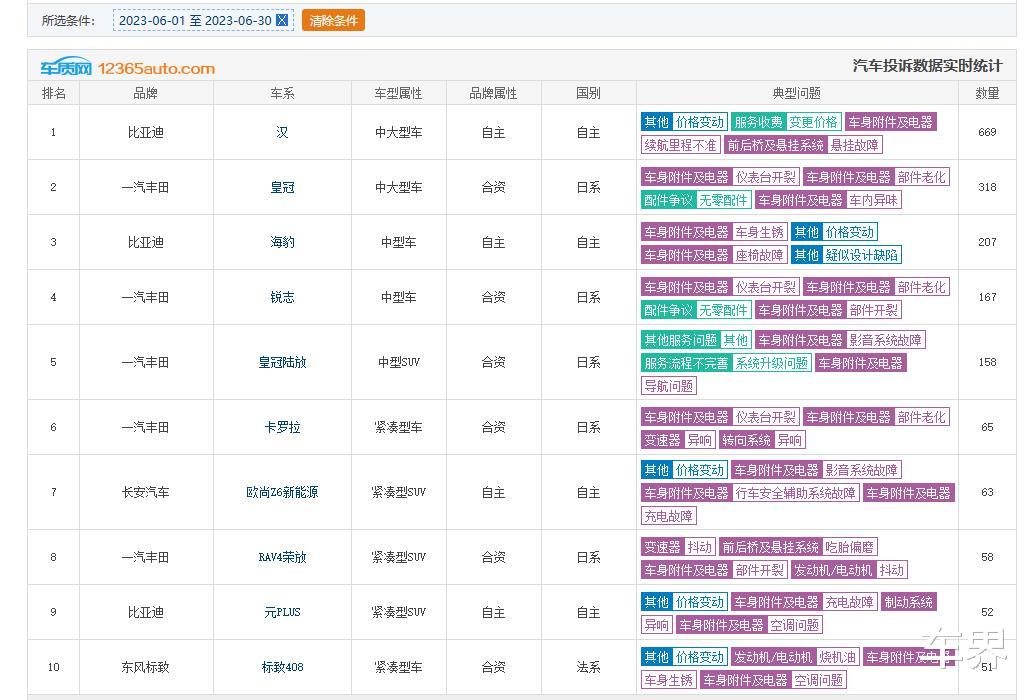The width and height of the screenshot is (1031, 700).
Task: Select the 悬挂故障 tag in 汉 row
Action: tap(854, 145)
